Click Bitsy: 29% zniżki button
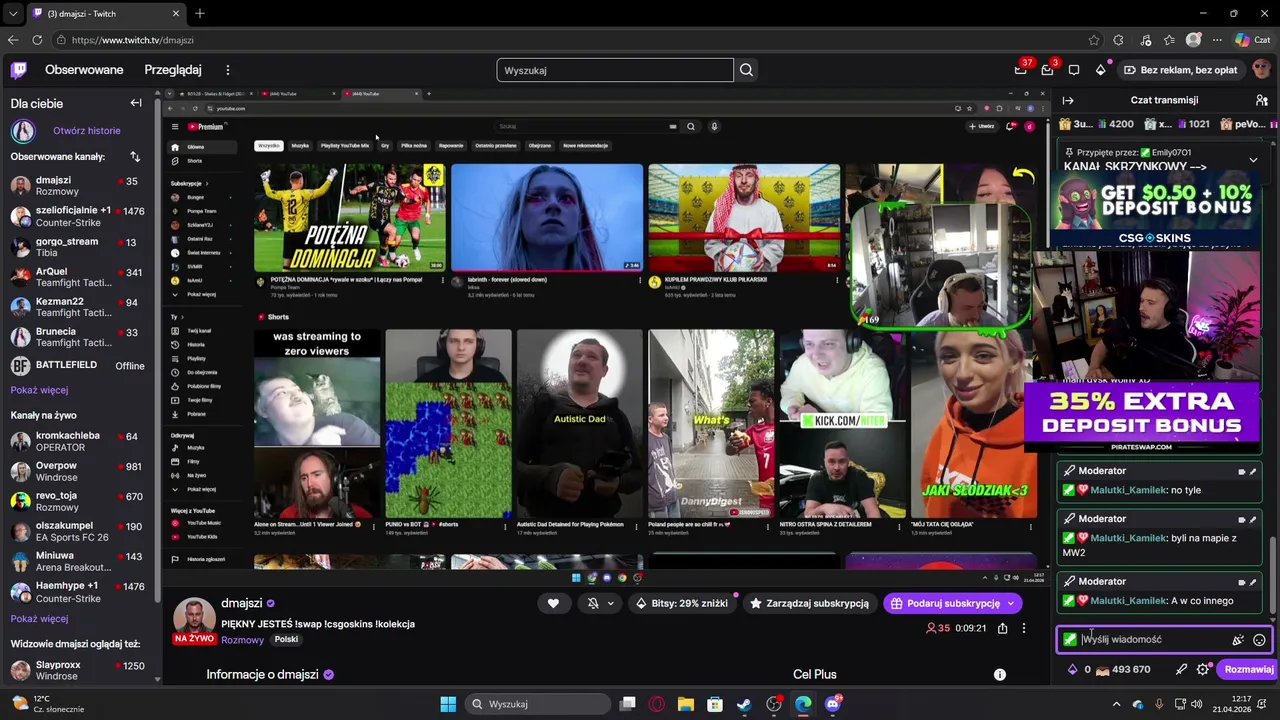Screen dimensions: 1280x720 682,603
